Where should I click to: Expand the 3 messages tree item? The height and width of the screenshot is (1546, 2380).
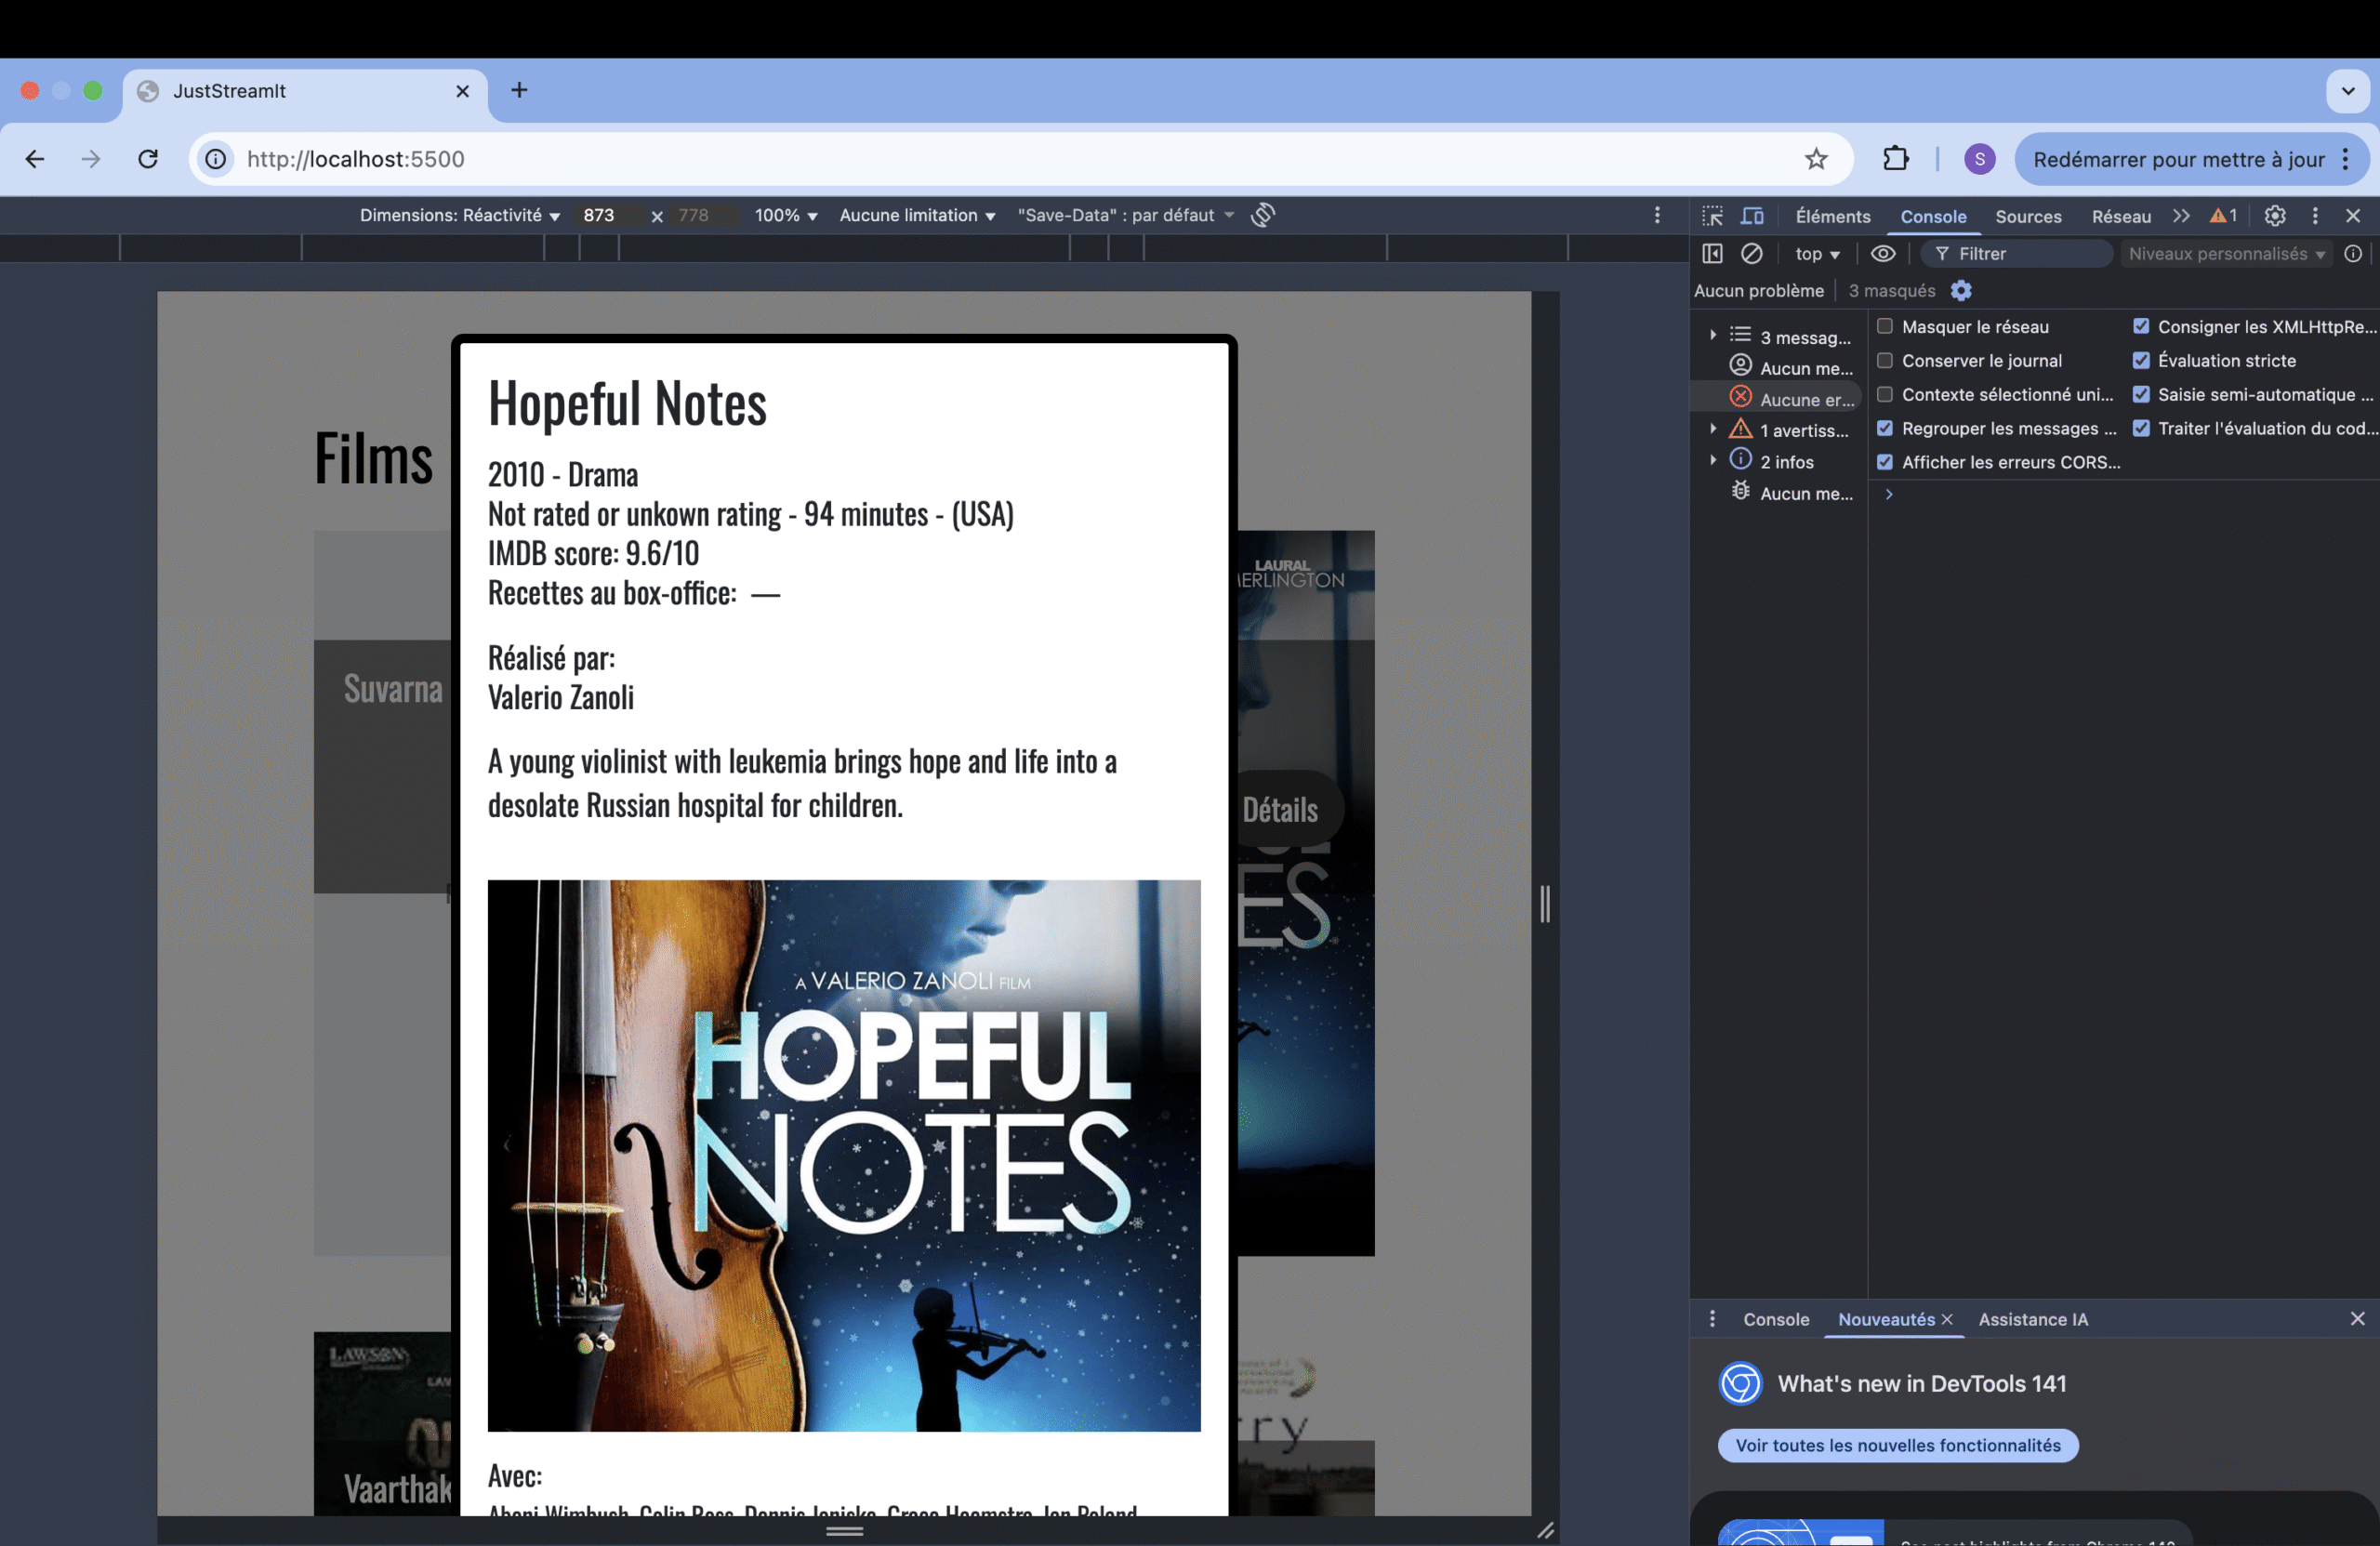pyautogui.click(x=1713, y=336)
